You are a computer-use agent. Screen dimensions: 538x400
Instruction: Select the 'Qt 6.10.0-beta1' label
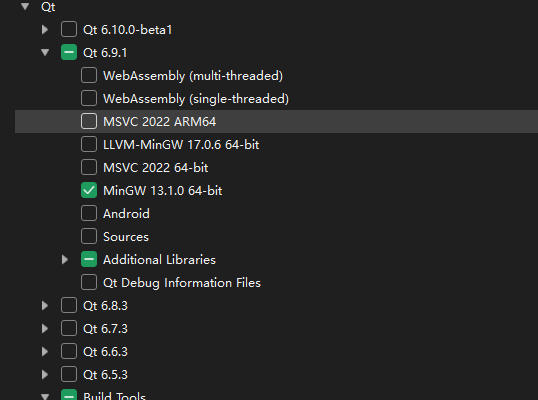[x=127, y=30]
